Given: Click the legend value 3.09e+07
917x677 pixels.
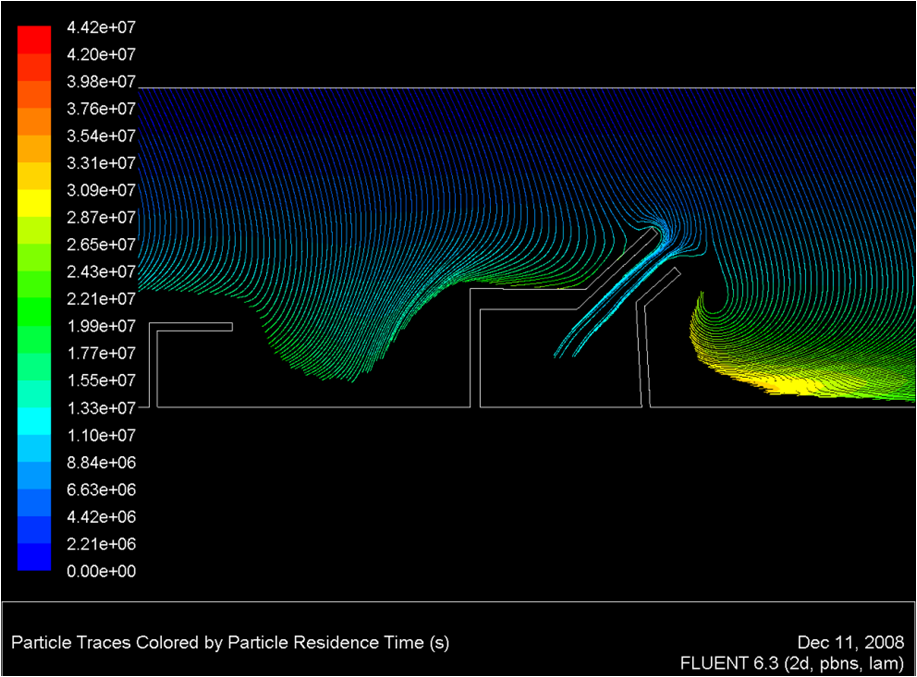Looking at the screenshot, I should tap(101, 191).
